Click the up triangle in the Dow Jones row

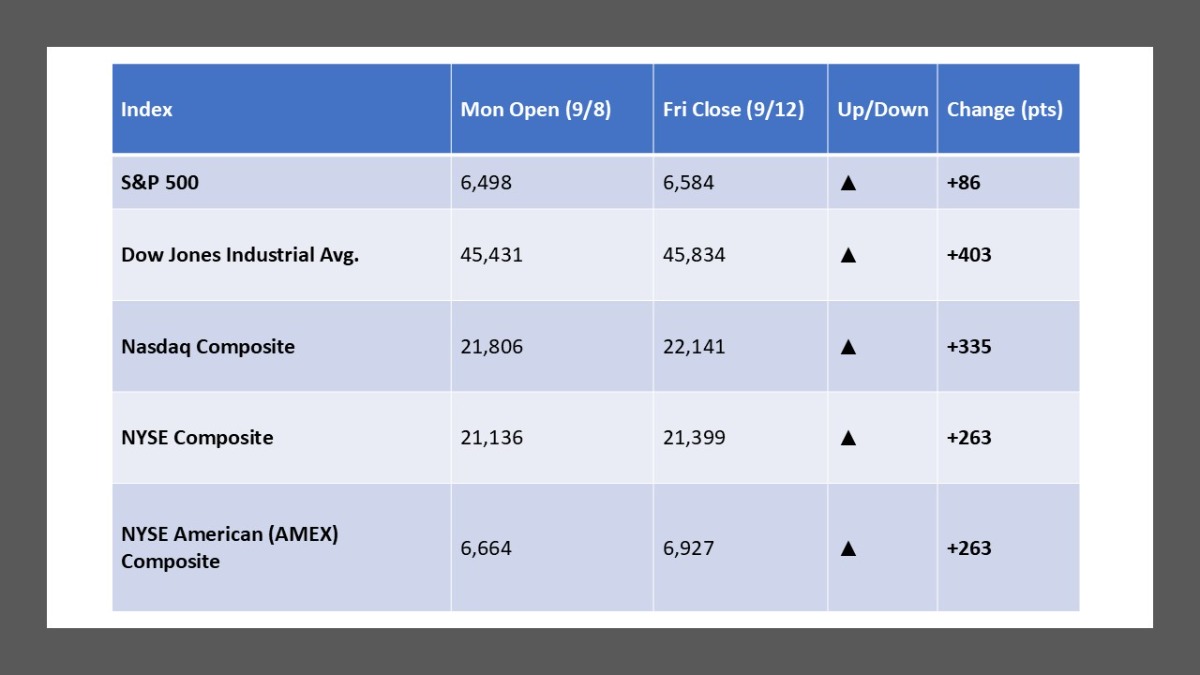pyautogui.click(x=848, y=255)
